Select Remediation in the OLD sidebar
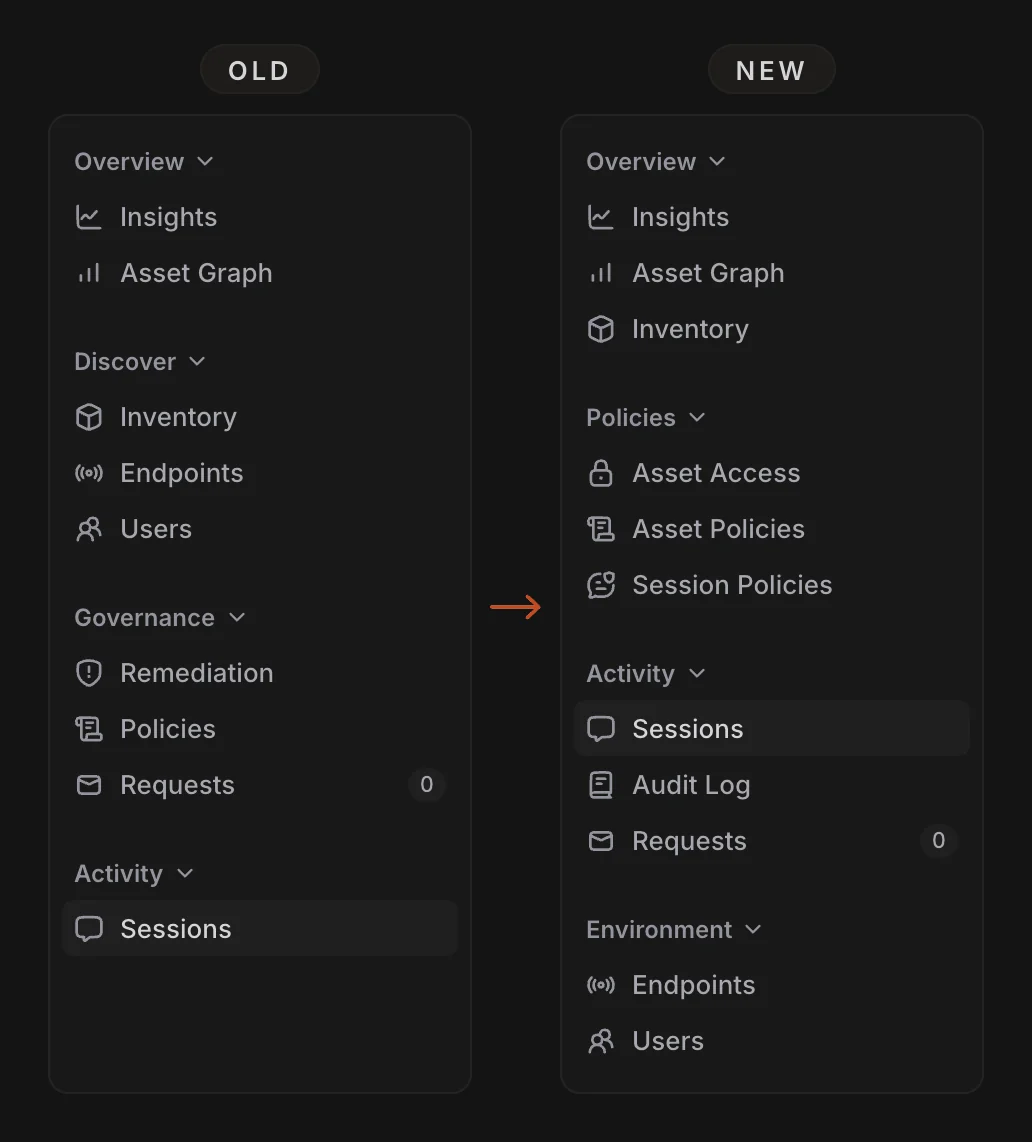The height and width of the screenshot is (1142, 1032). tap(260, 673)
